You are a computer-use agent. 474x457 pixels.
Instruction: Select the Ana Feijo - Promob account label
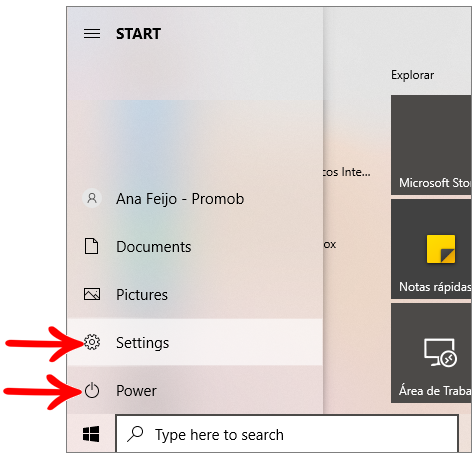pos(180,199)
